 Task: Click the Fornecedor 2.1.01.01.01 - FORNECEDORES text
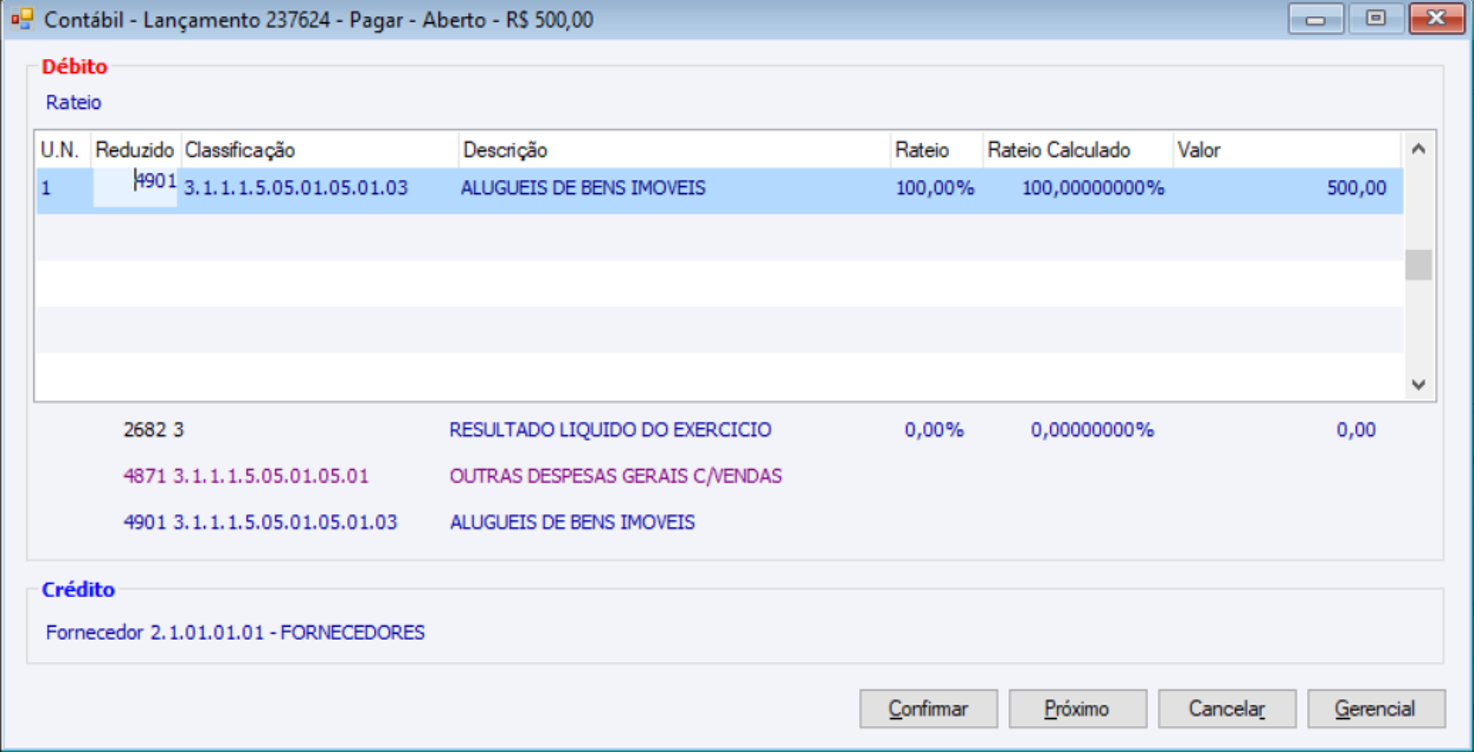coord(235,633)
